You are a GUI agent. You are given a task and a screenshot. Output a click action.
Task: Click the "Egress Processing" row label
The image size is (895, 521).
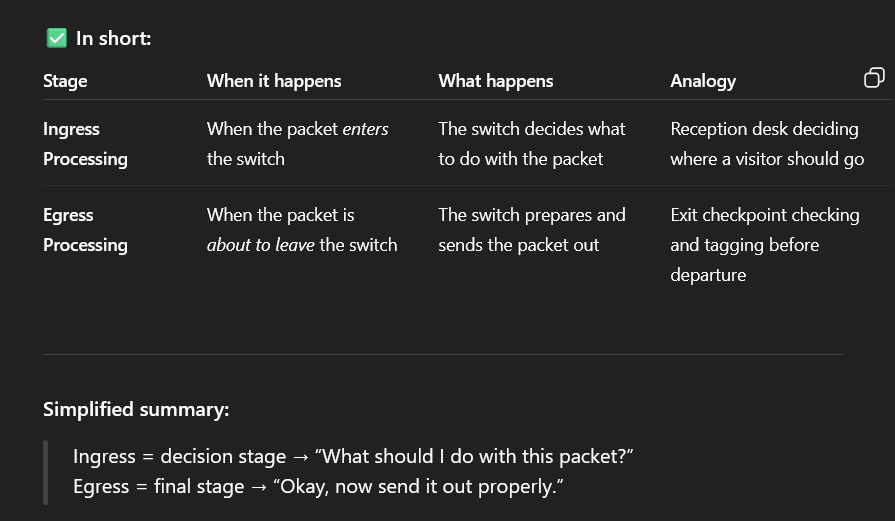pos(85,230)
